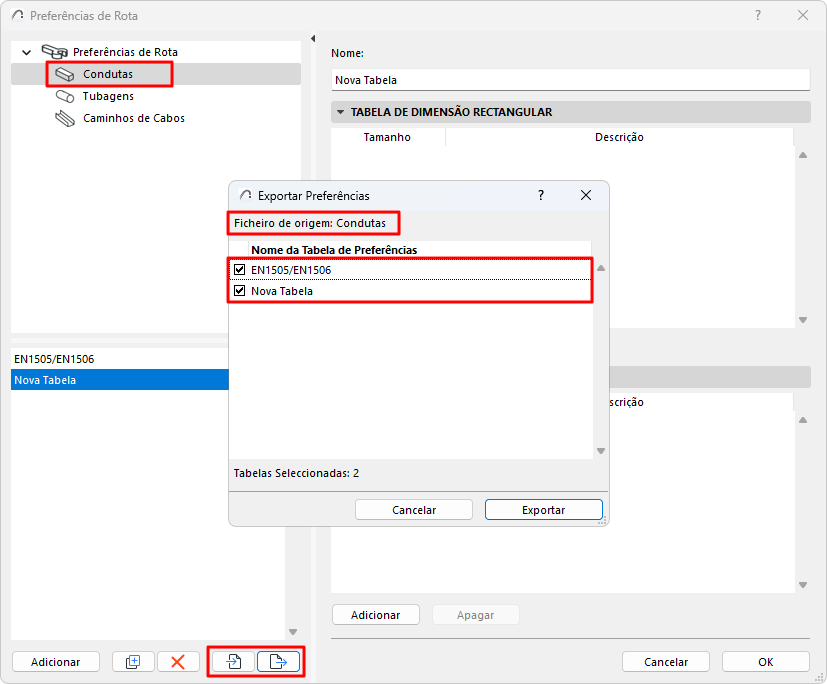Screen dimensions: 827x684
Task: Collapse the Preferências de Rota tree node
Action: coord(26,52)
